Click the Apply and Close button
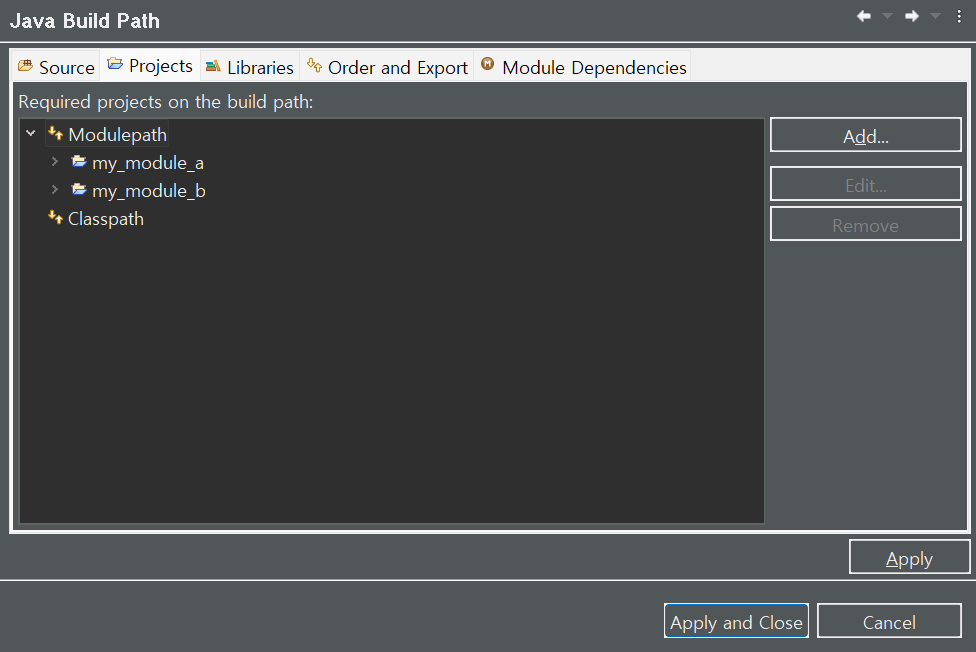 pyautogui.click(x=736, y=621)
